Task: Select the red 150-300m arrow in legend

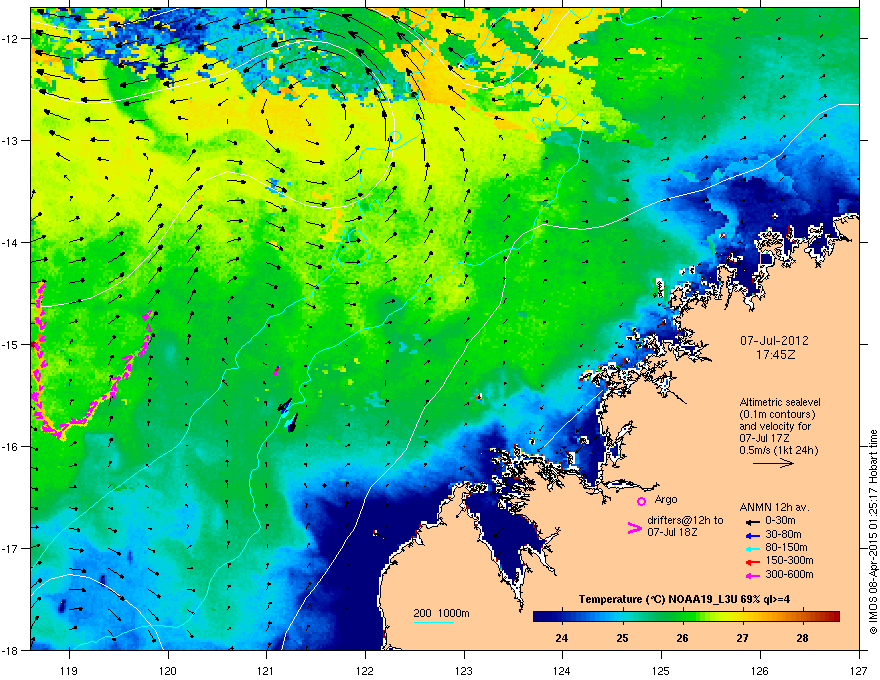Action: (753, 561)
